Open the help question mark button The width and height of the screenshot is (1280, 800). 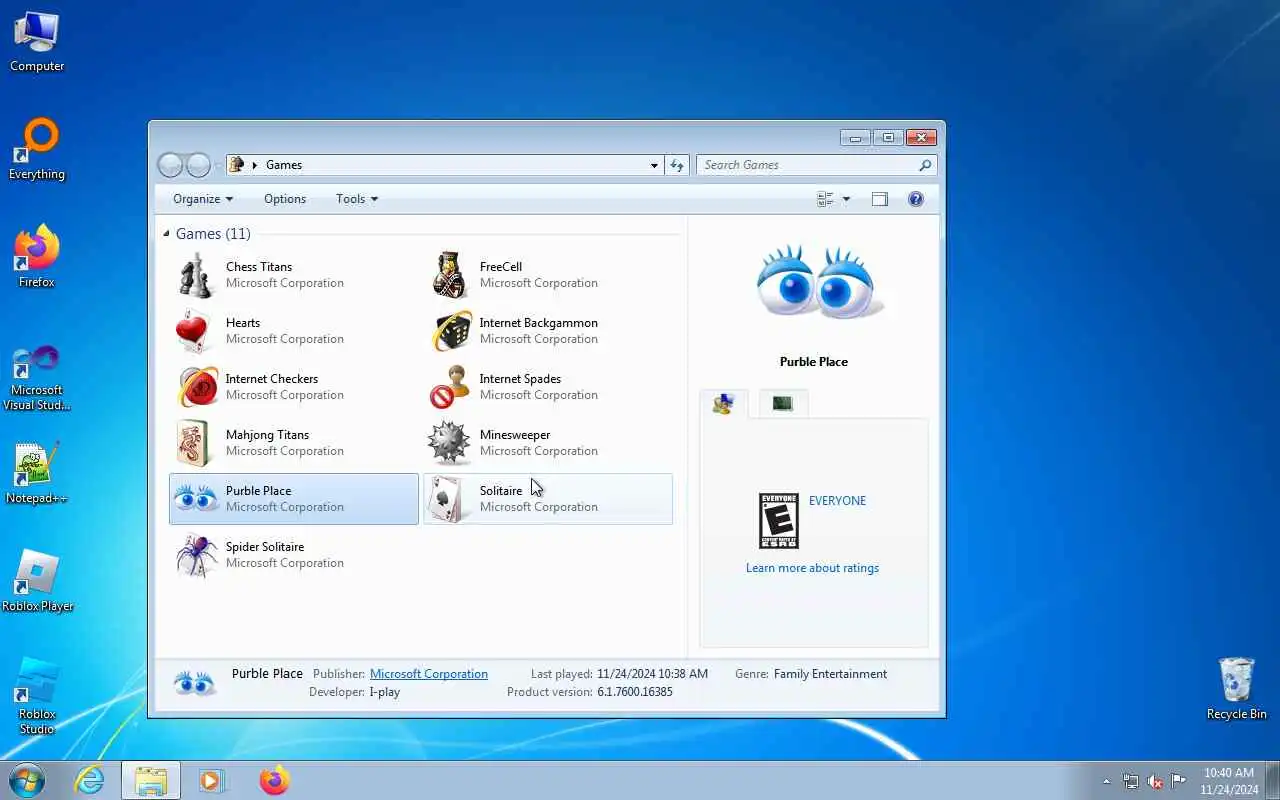915,199
